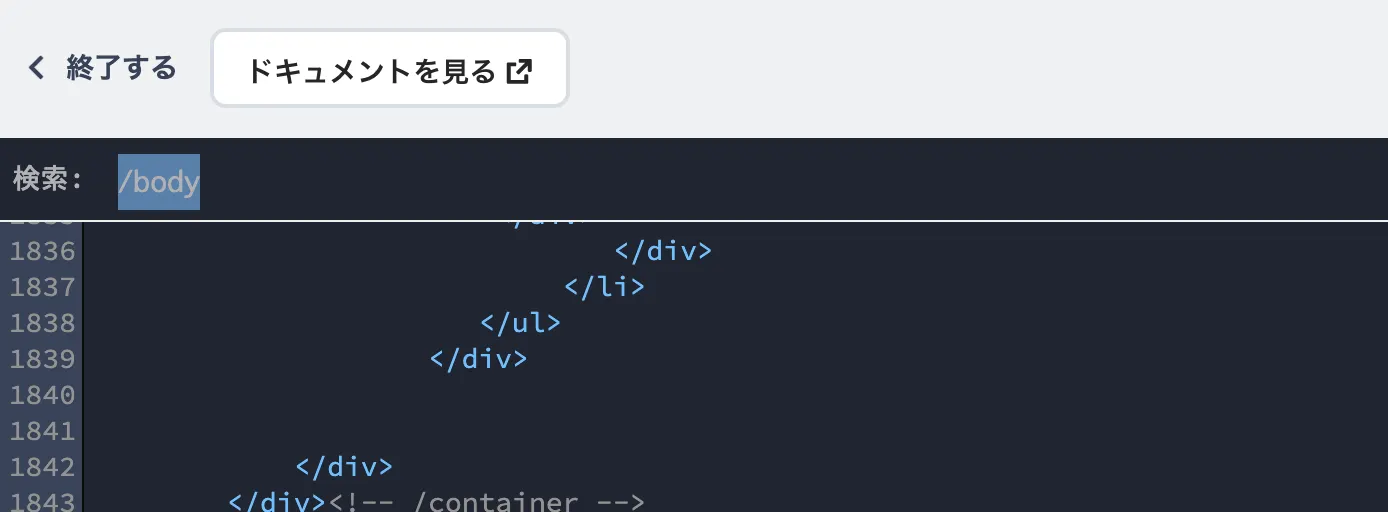This screenshot has height=512, width=1388.
Task: Place cursor on </div> at line 1839
Action: [x=478, y=359]
